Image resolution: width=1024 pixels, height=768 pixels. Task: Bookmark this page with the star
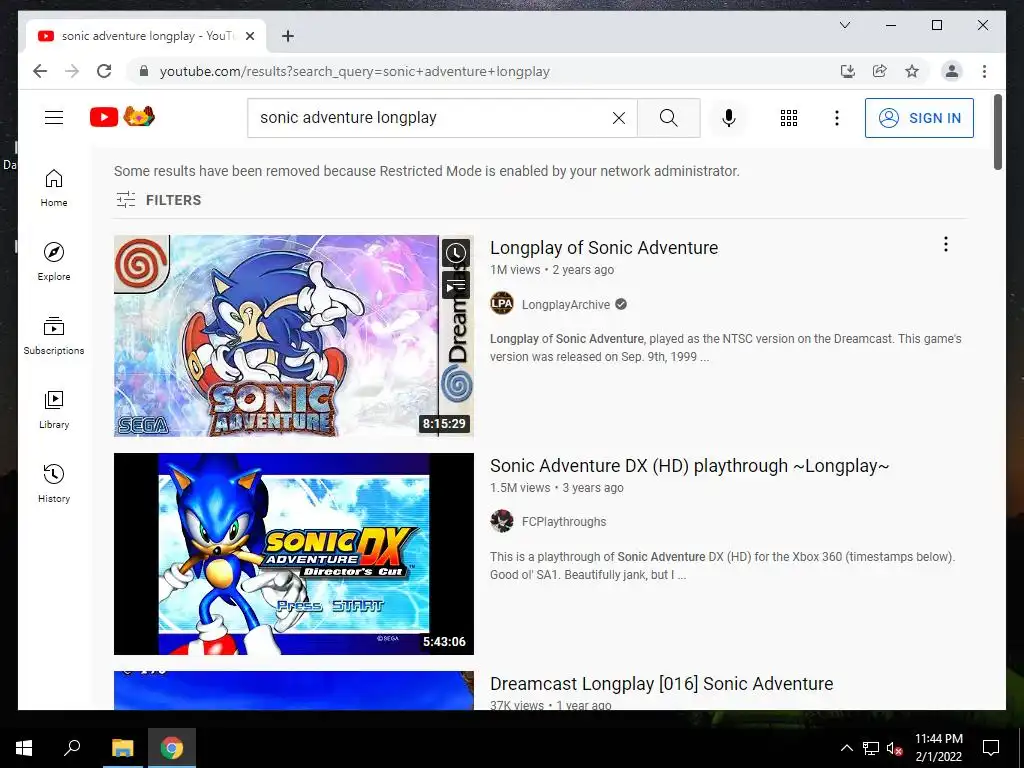point(912,71)
